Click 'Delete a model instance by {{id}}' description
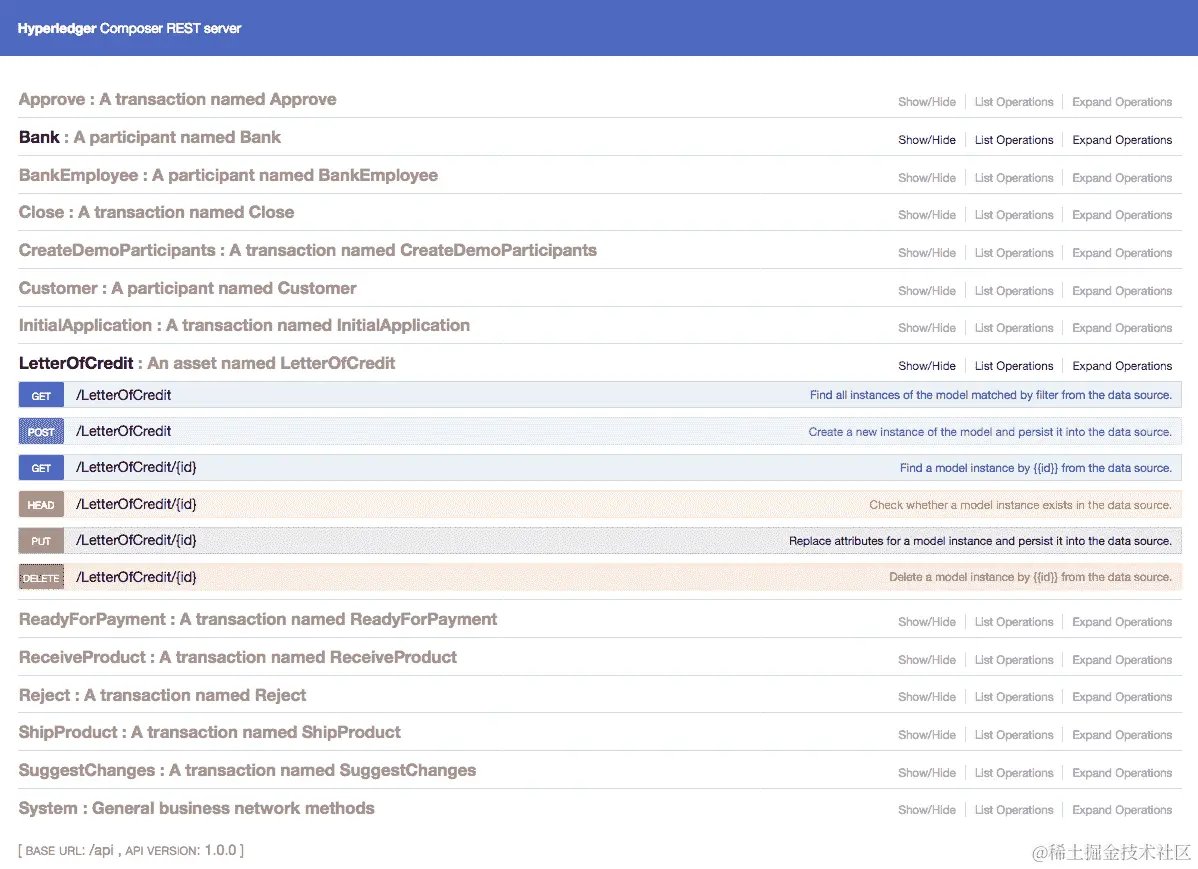 (1030, 577)
